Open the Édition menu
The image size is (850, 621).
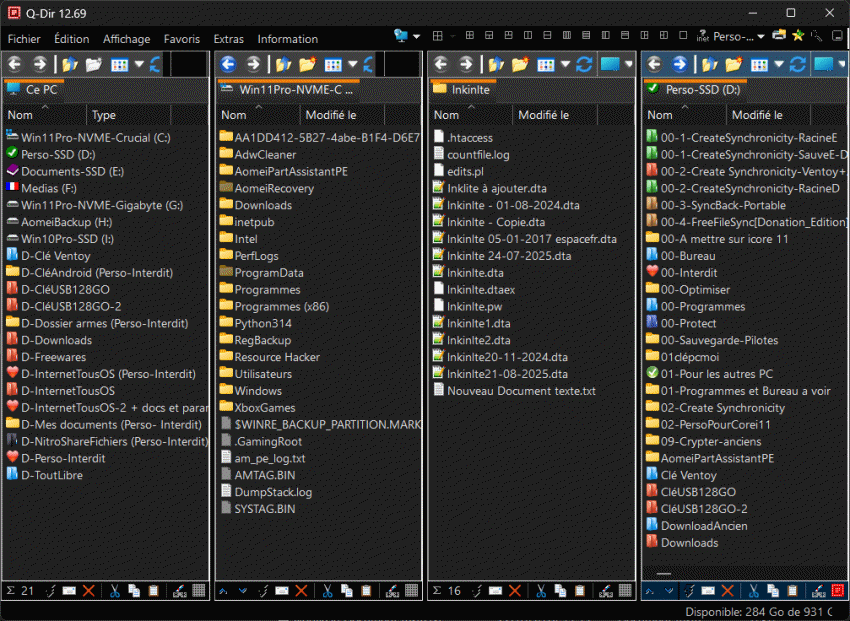72,39
